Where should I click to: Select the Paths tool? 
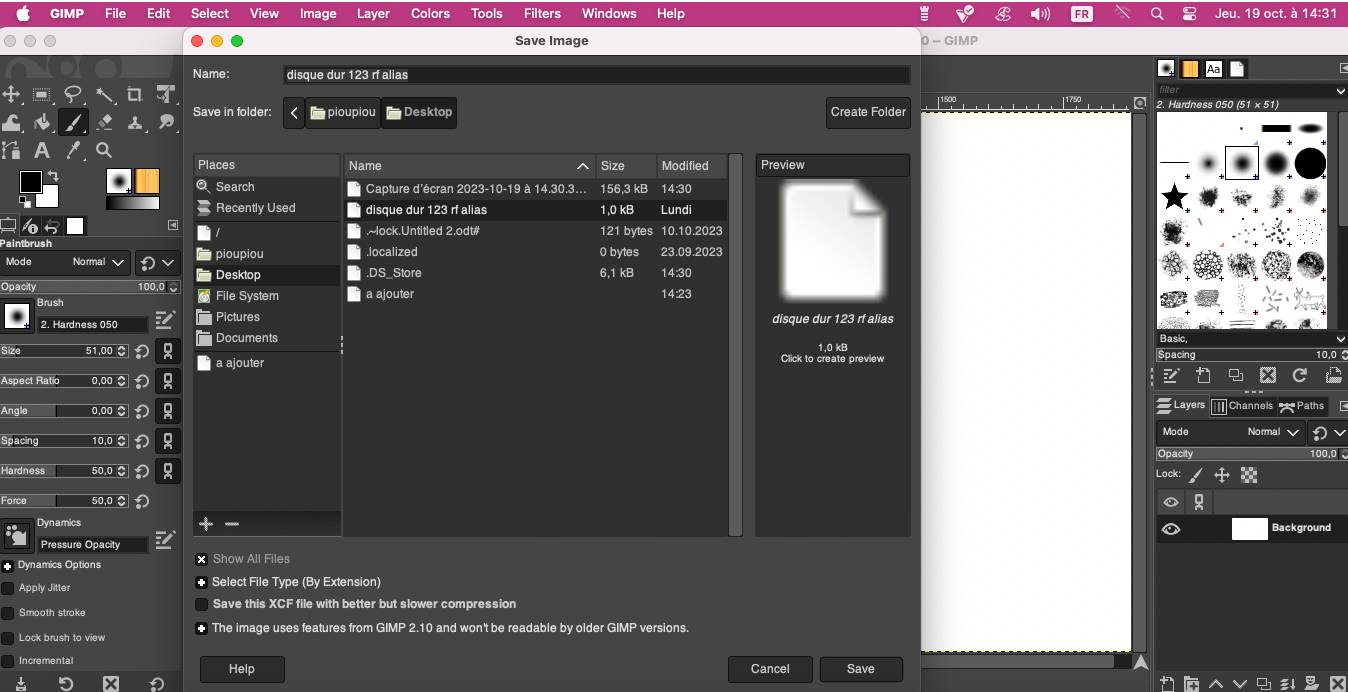click(x=11, y=150)
